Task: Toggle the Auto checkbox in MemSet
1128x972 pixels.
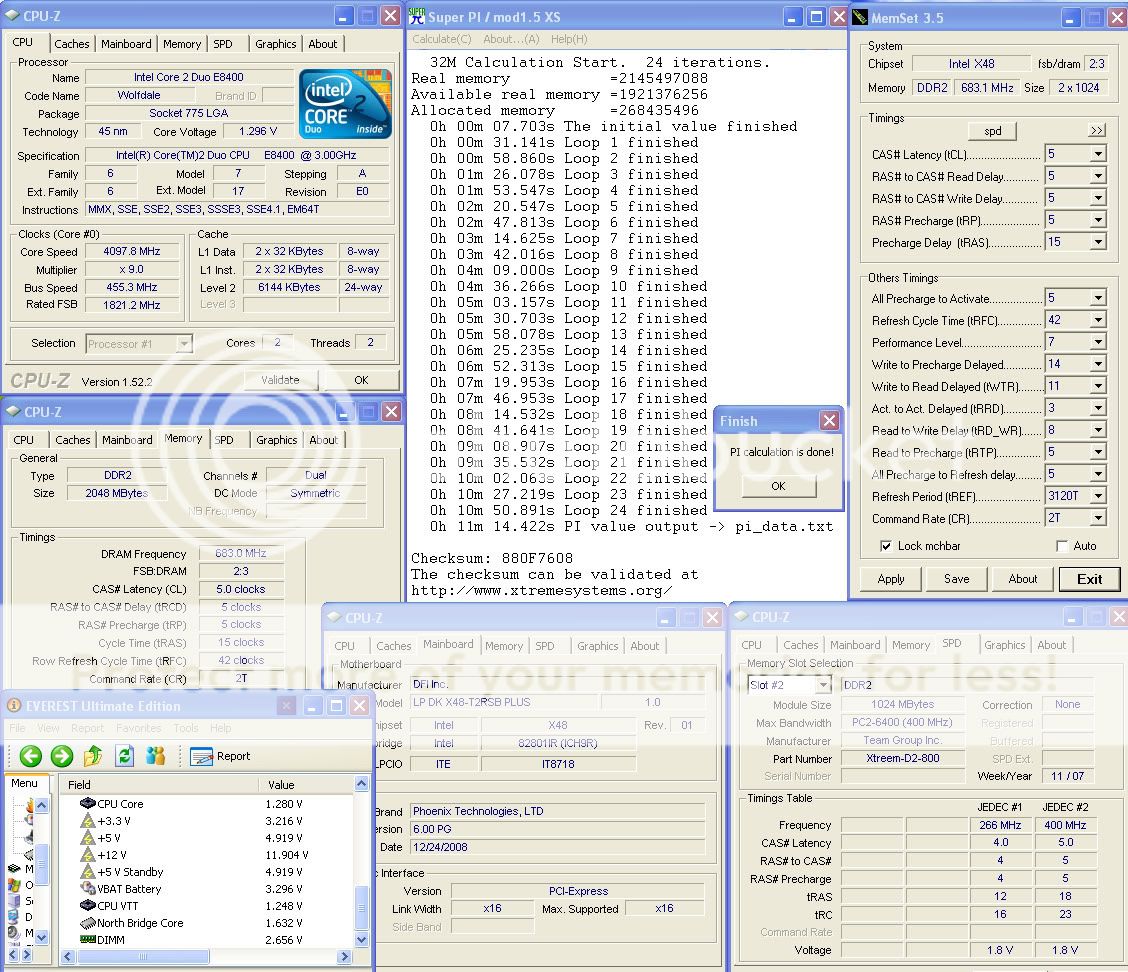Action: (x=1062, y=546)
